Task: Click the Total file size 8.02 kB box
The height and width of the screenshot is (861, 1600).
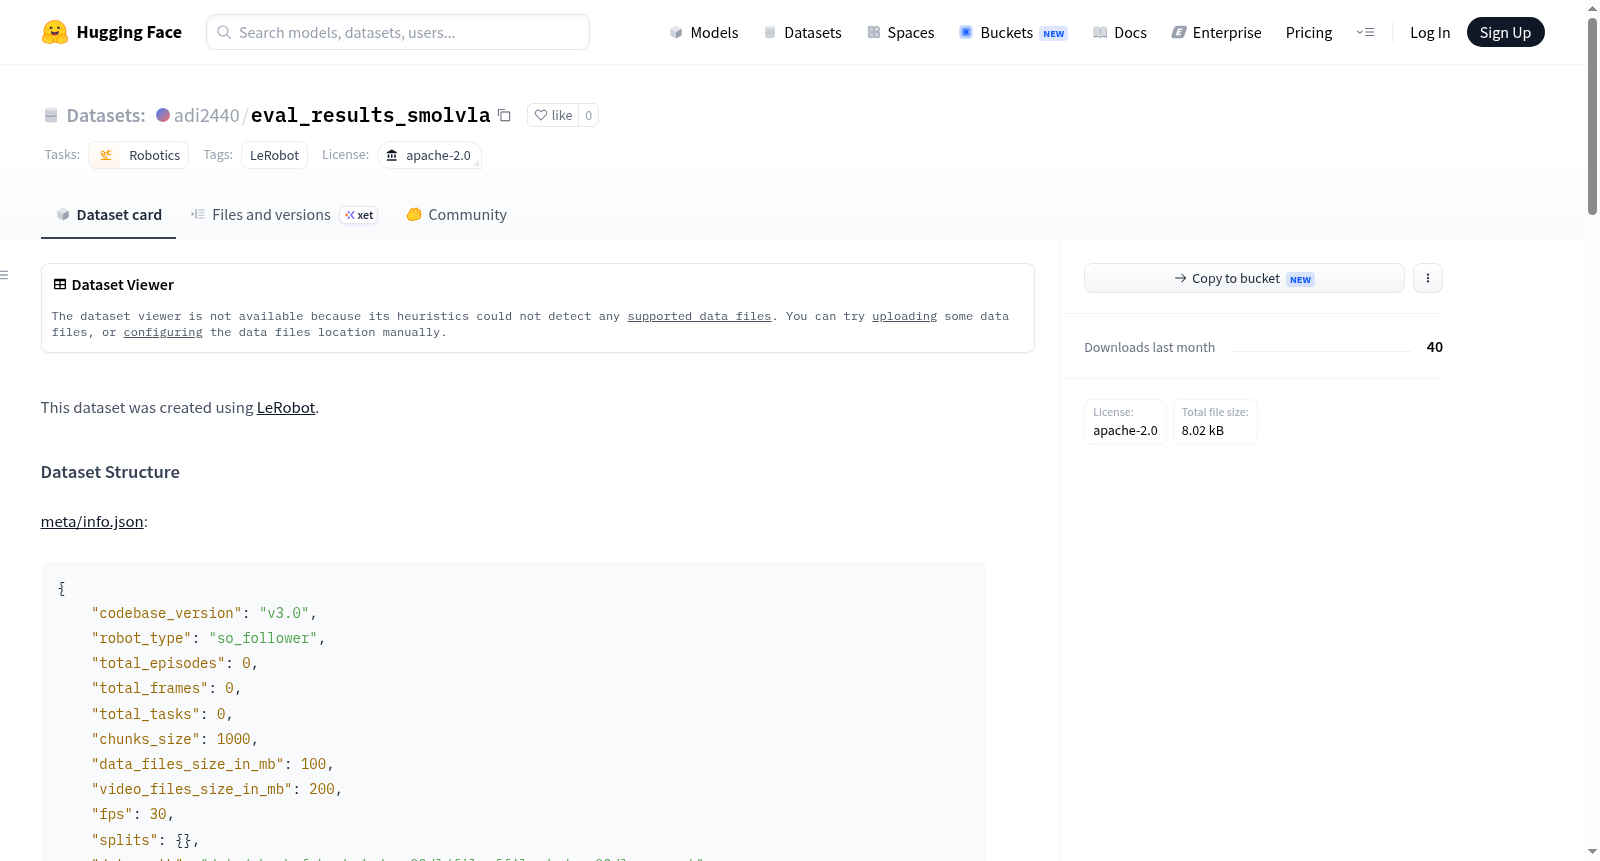Action: [1215, 422]
